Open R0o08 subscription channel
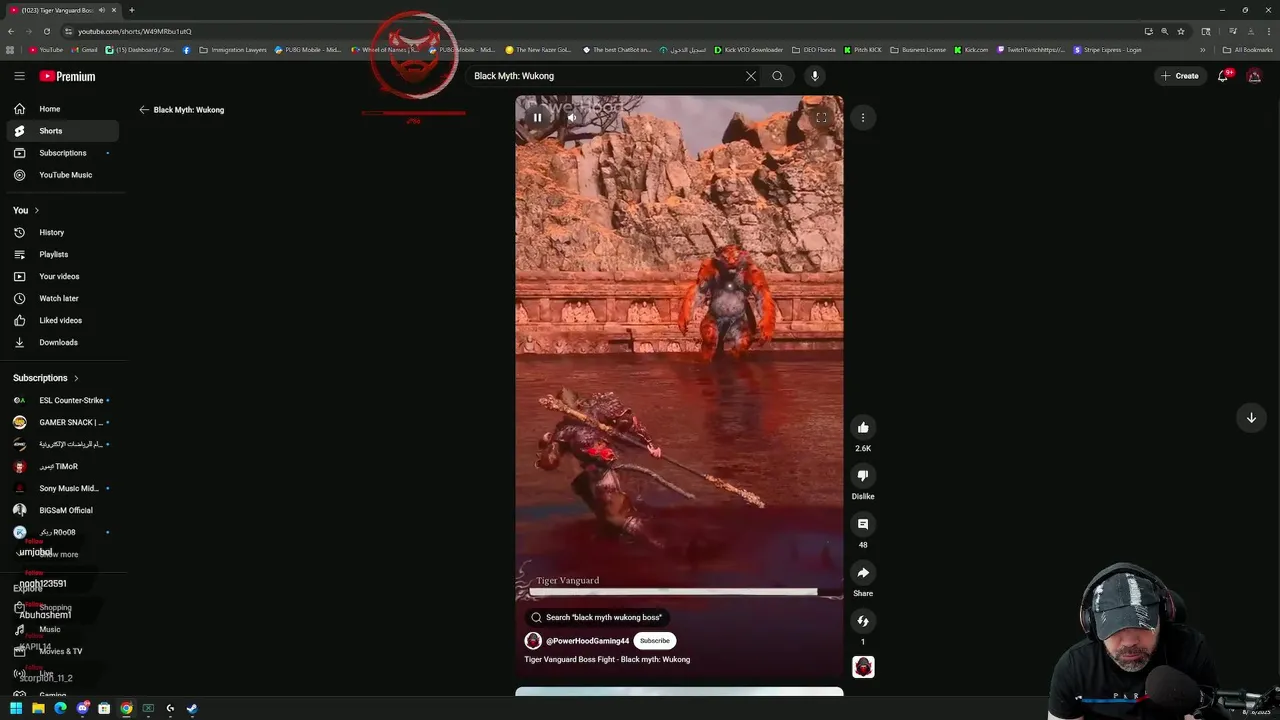The height and width of the screenshot is (720, 1280). tap(62, 533)
